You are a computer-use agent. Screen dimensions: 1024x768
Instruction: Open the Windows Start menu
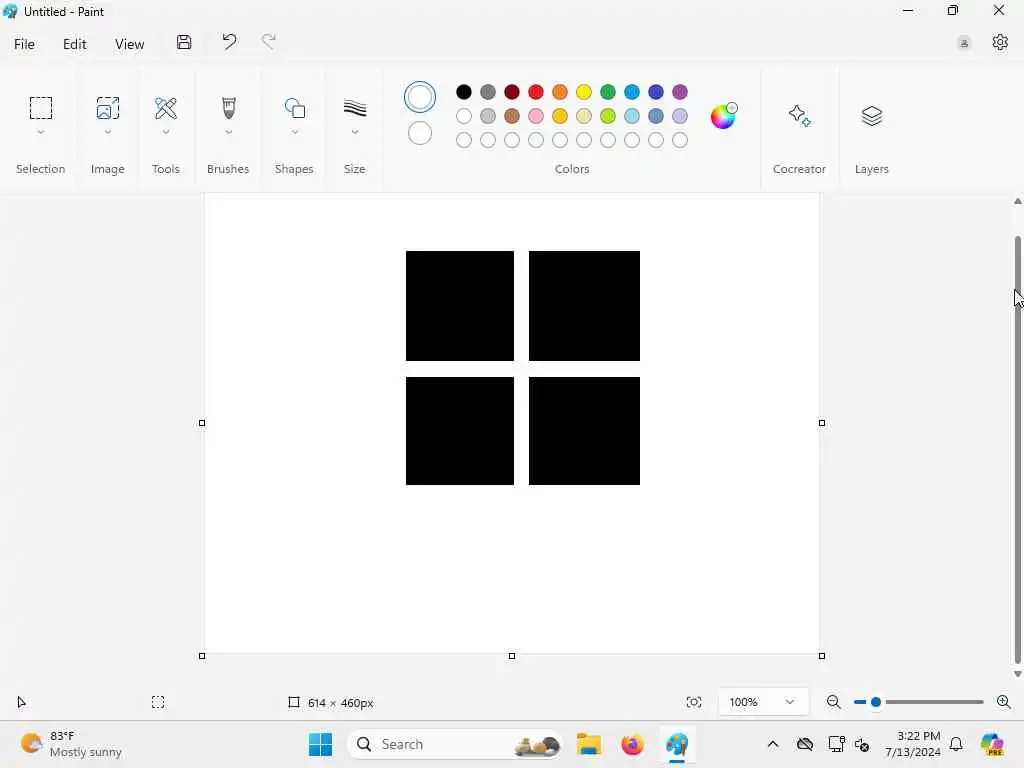click(x=320, y=744)
